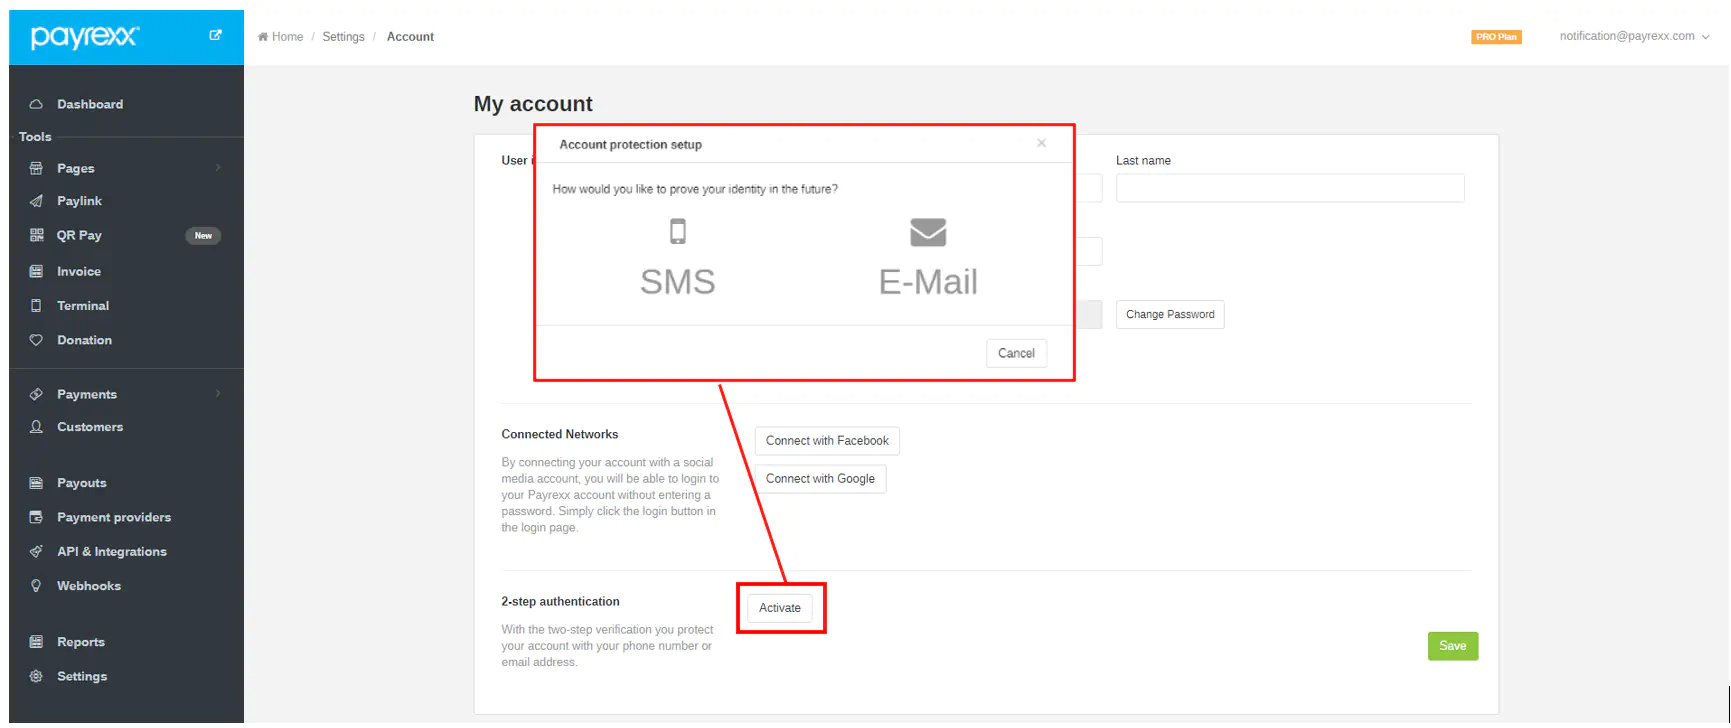
Task: Choose the E-Mail envelope icon
Action: pos(928,232)
